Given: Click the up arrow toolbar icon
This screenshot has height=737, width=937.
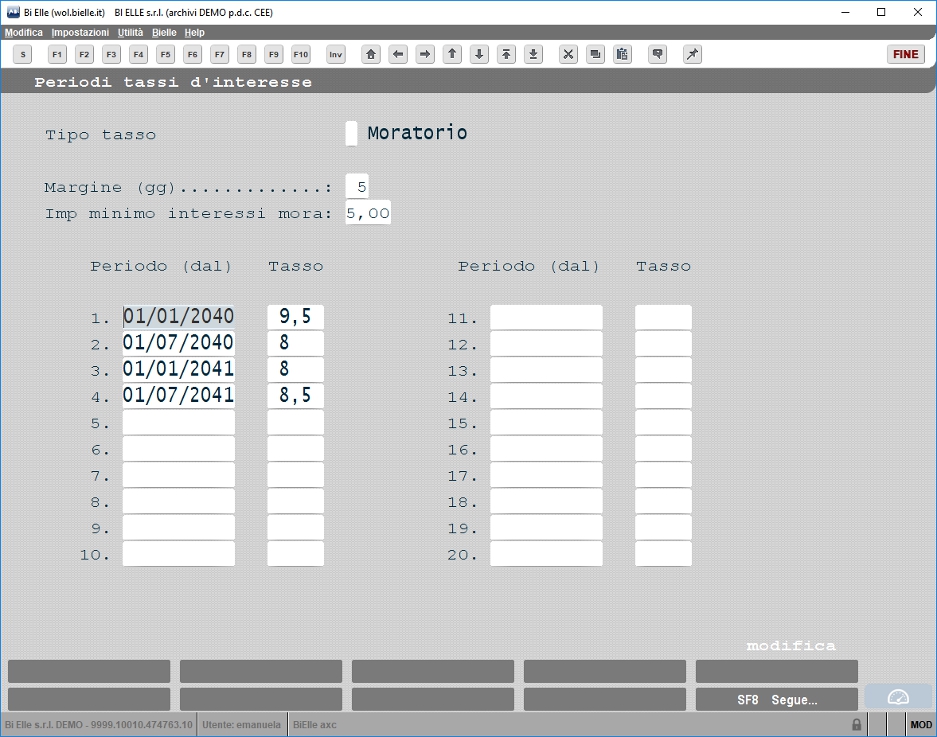Looking at the screenshot, I should [452, 54].
